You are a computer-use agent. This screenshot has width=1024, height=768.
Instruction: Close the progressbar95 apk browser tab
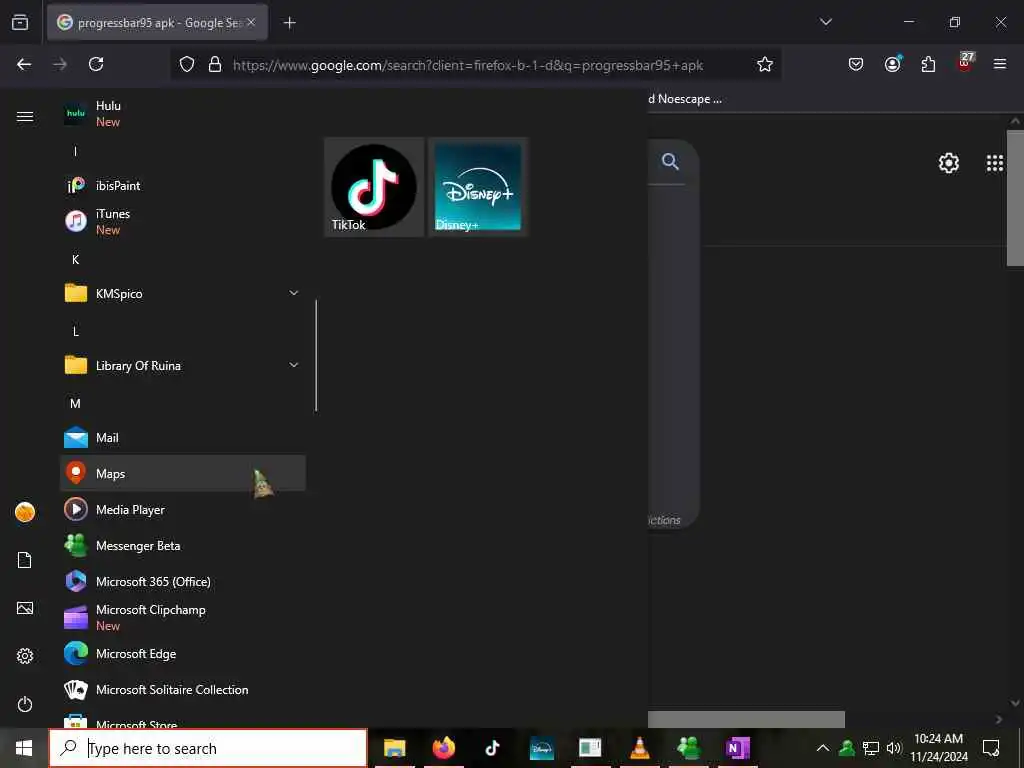click(x=251, y=22)
